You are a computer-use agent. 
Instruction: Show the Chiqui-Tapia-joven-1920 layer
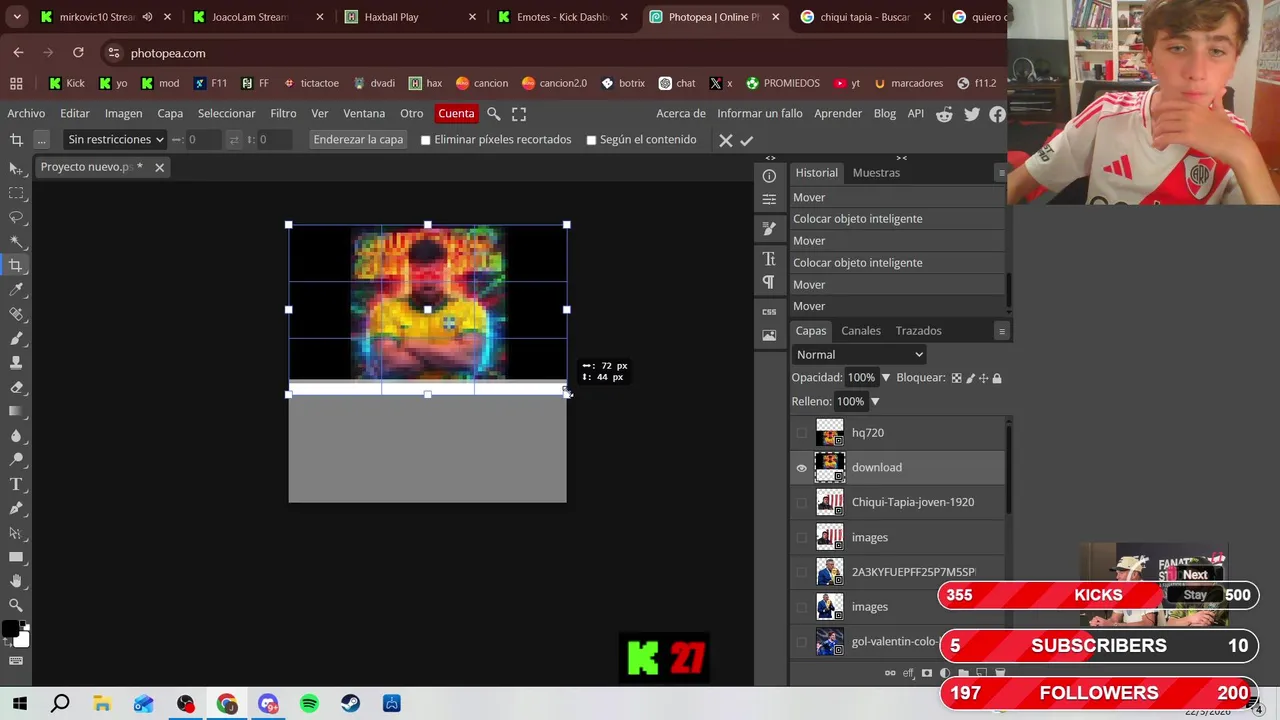[801, 502]
